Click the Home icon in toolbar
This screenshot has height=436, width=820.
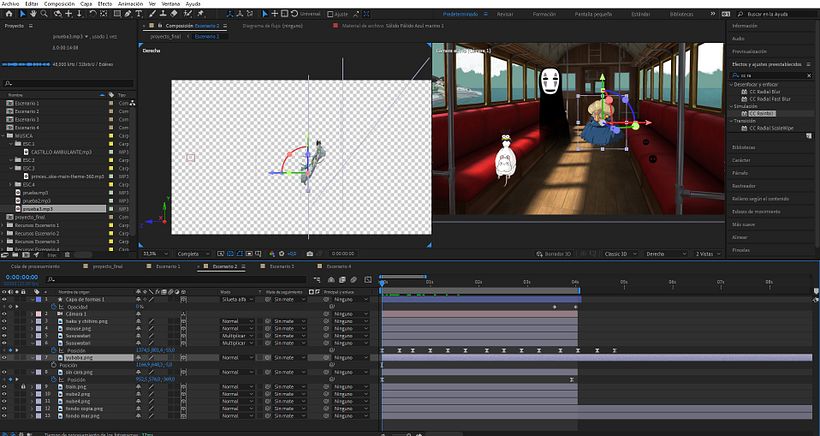click(x=8, y=14)
